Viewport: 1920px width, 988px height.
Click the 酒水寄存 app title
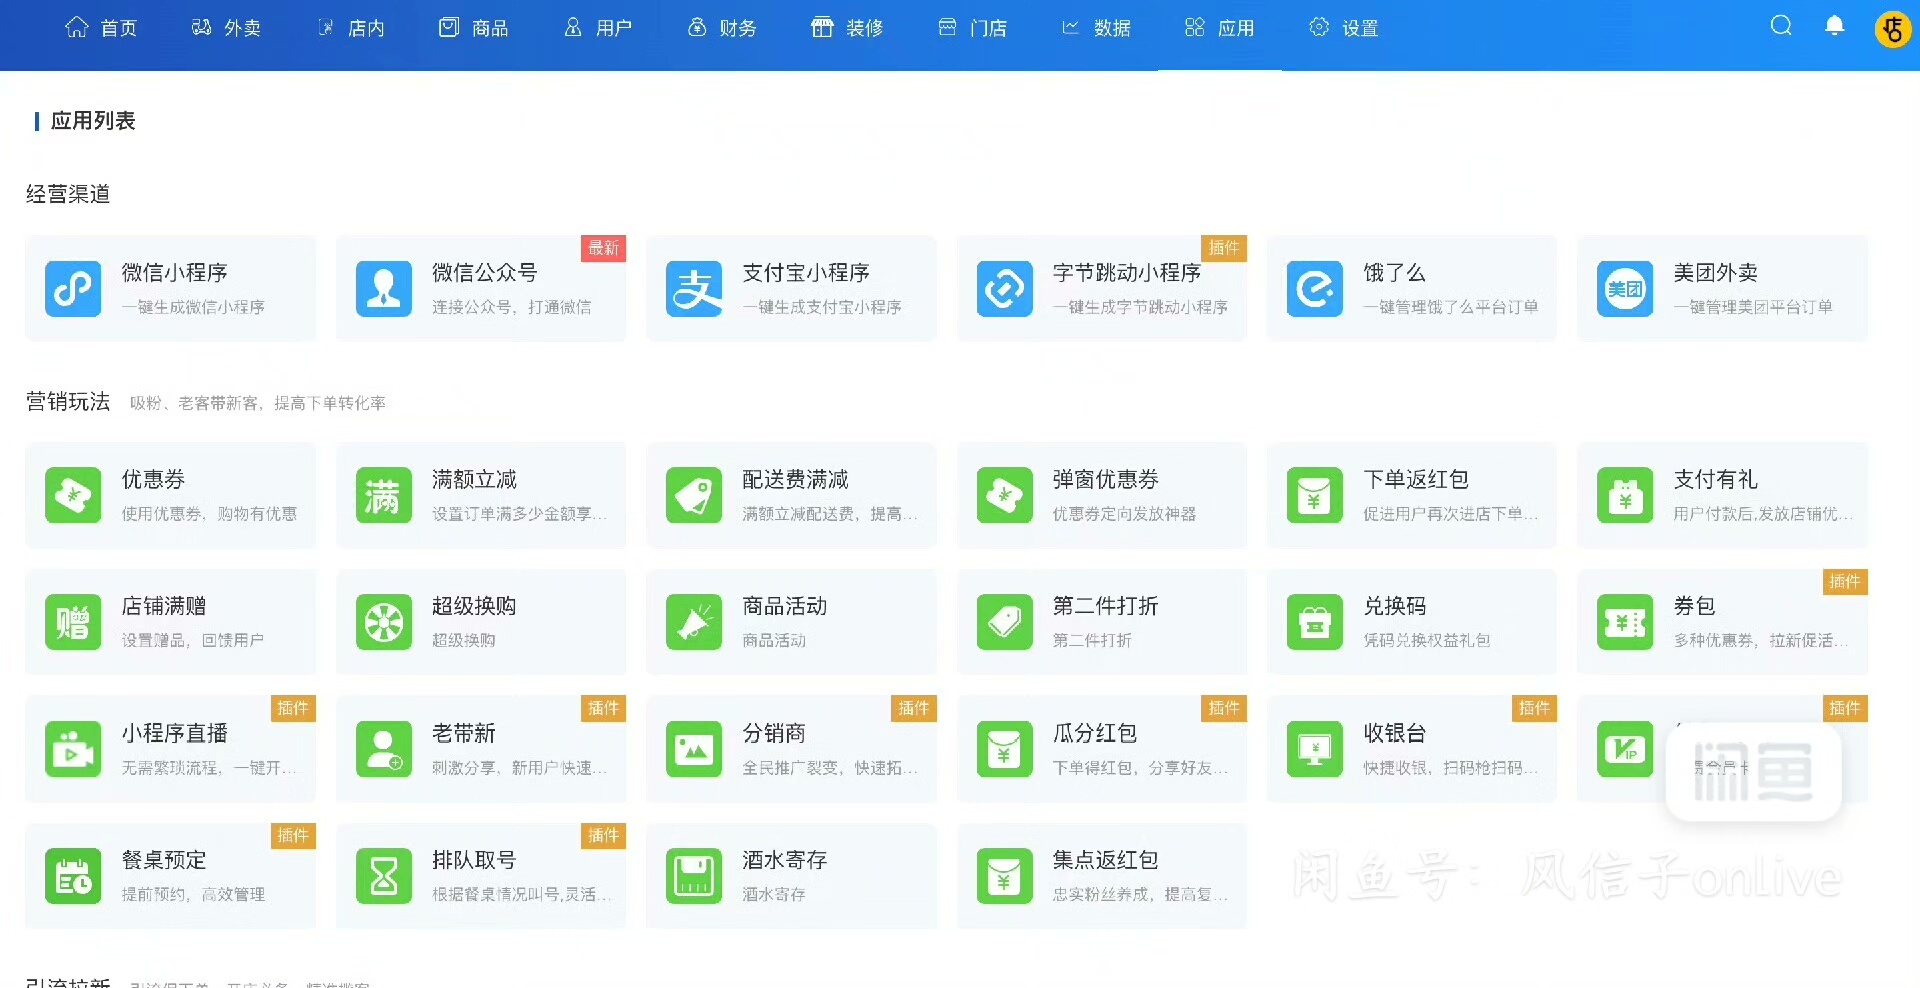pyautogui.click(x=784, y=860)
